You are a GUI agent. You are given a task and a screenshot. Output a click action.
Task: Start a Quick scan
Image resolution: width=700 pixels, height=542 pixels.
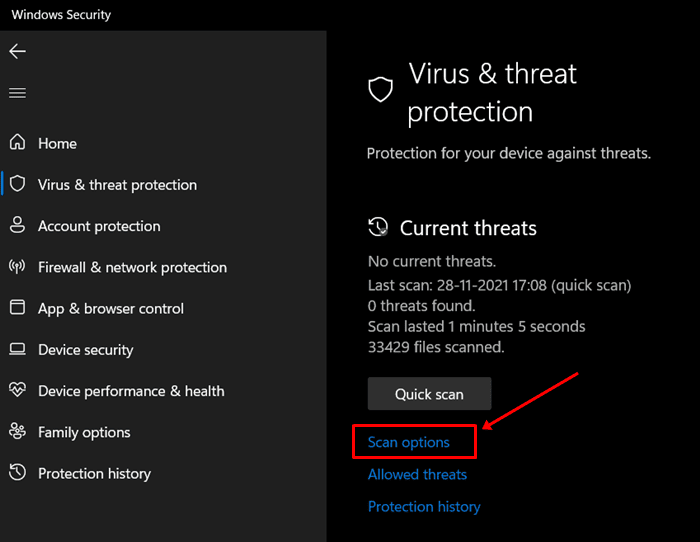coord(429,394)
